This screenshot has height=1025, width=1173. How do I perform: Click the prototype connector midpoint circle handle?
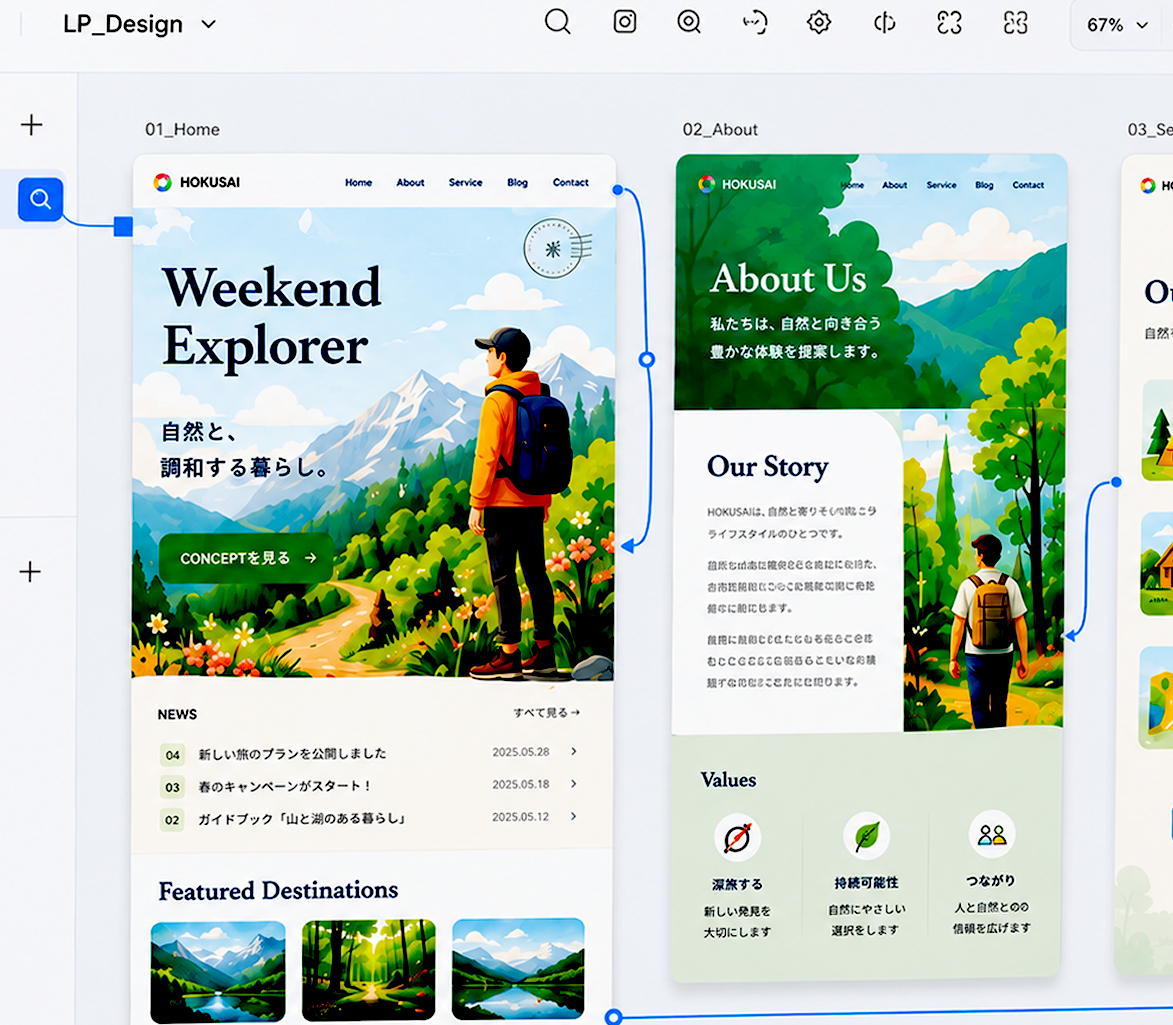647,360
